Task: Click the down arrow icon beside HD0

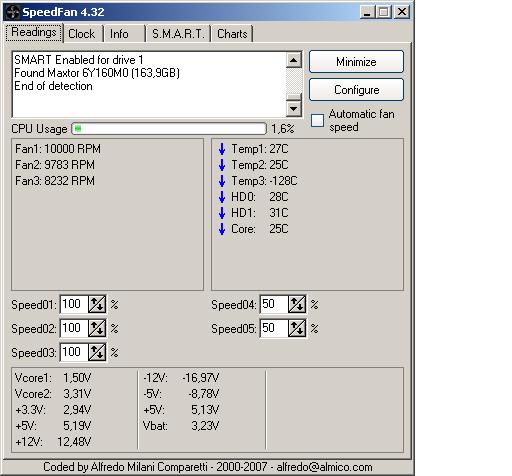Action: coord(222,197)
